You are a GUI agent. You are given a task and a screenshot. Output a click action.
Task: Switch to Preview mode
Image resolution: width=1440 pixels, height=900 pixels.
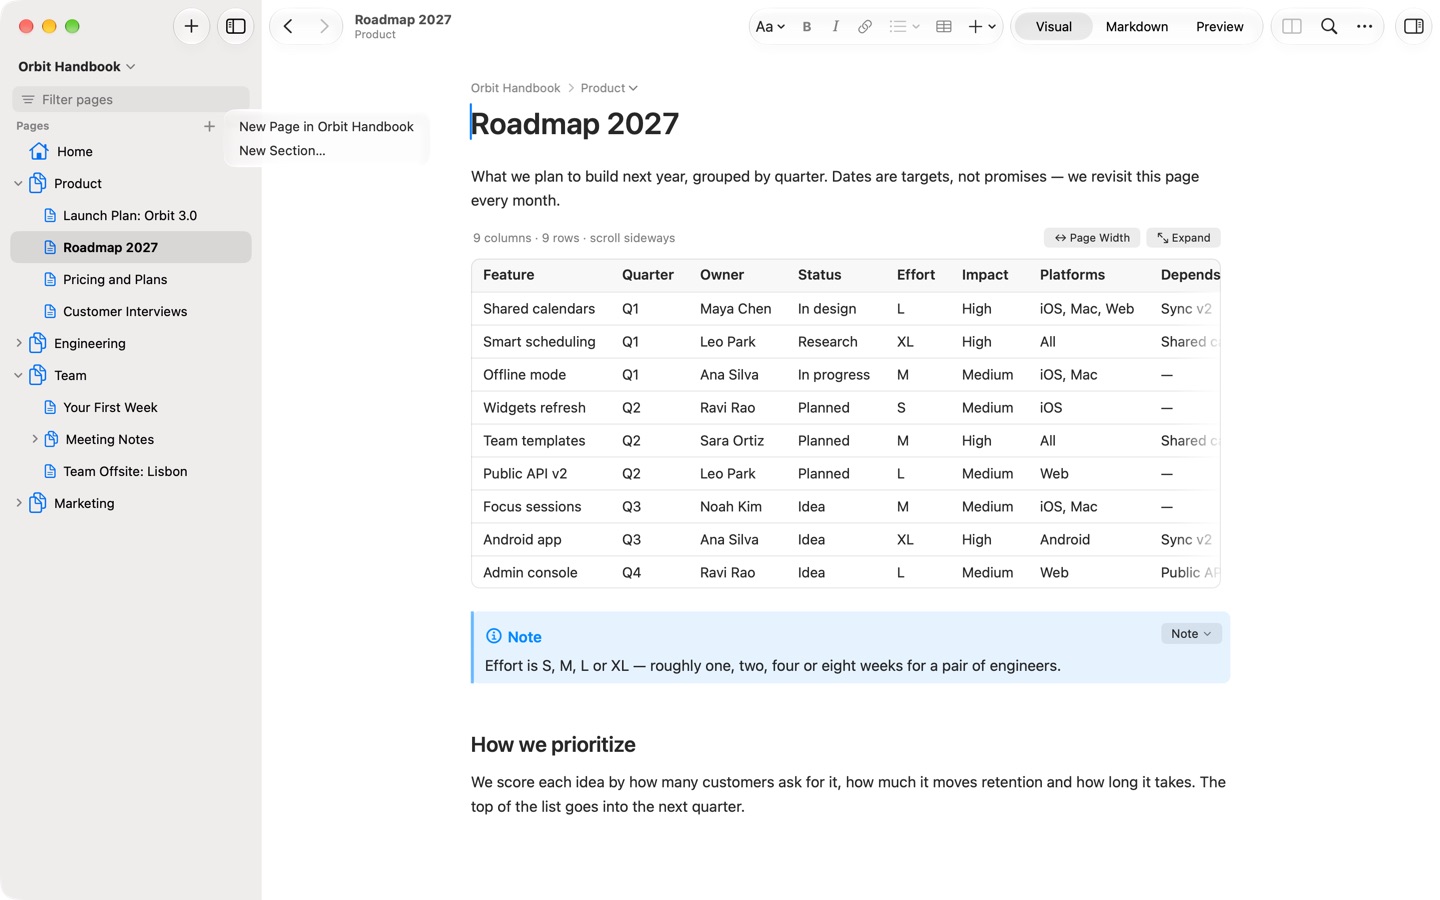(1220, 27)
